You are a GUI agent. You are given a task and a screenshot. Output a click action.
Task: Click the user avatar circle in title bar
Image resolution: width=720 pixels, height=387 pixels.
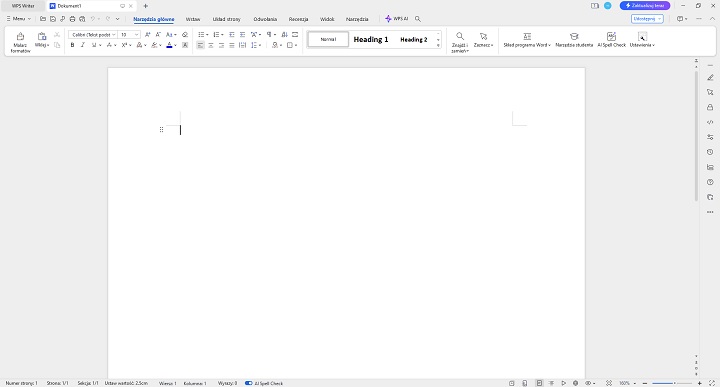click(x=608, y=6)
